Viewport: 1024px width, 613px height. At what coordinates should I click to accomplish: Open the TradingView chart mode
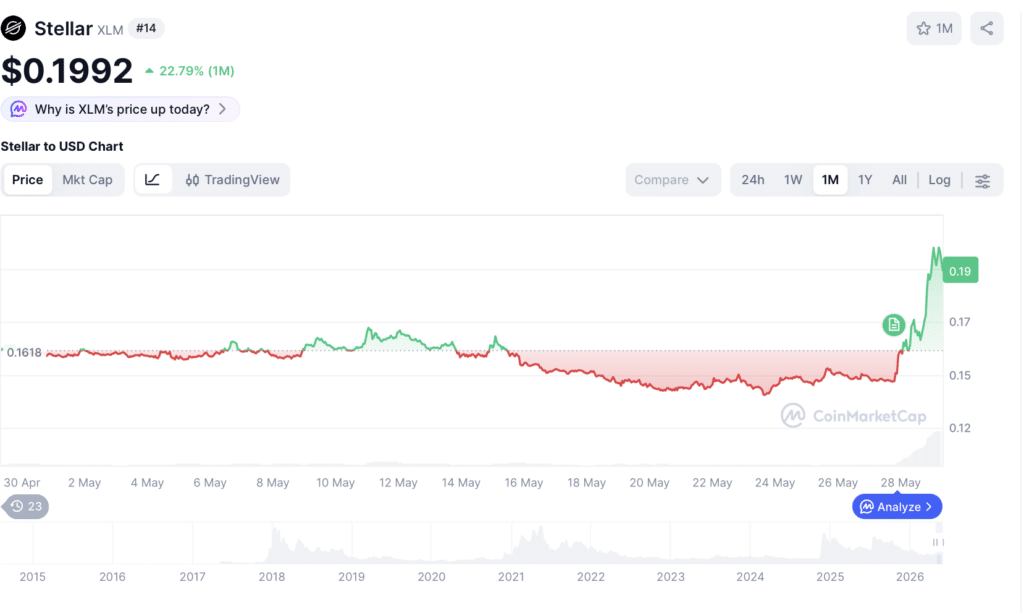click(x=232, y=180)
